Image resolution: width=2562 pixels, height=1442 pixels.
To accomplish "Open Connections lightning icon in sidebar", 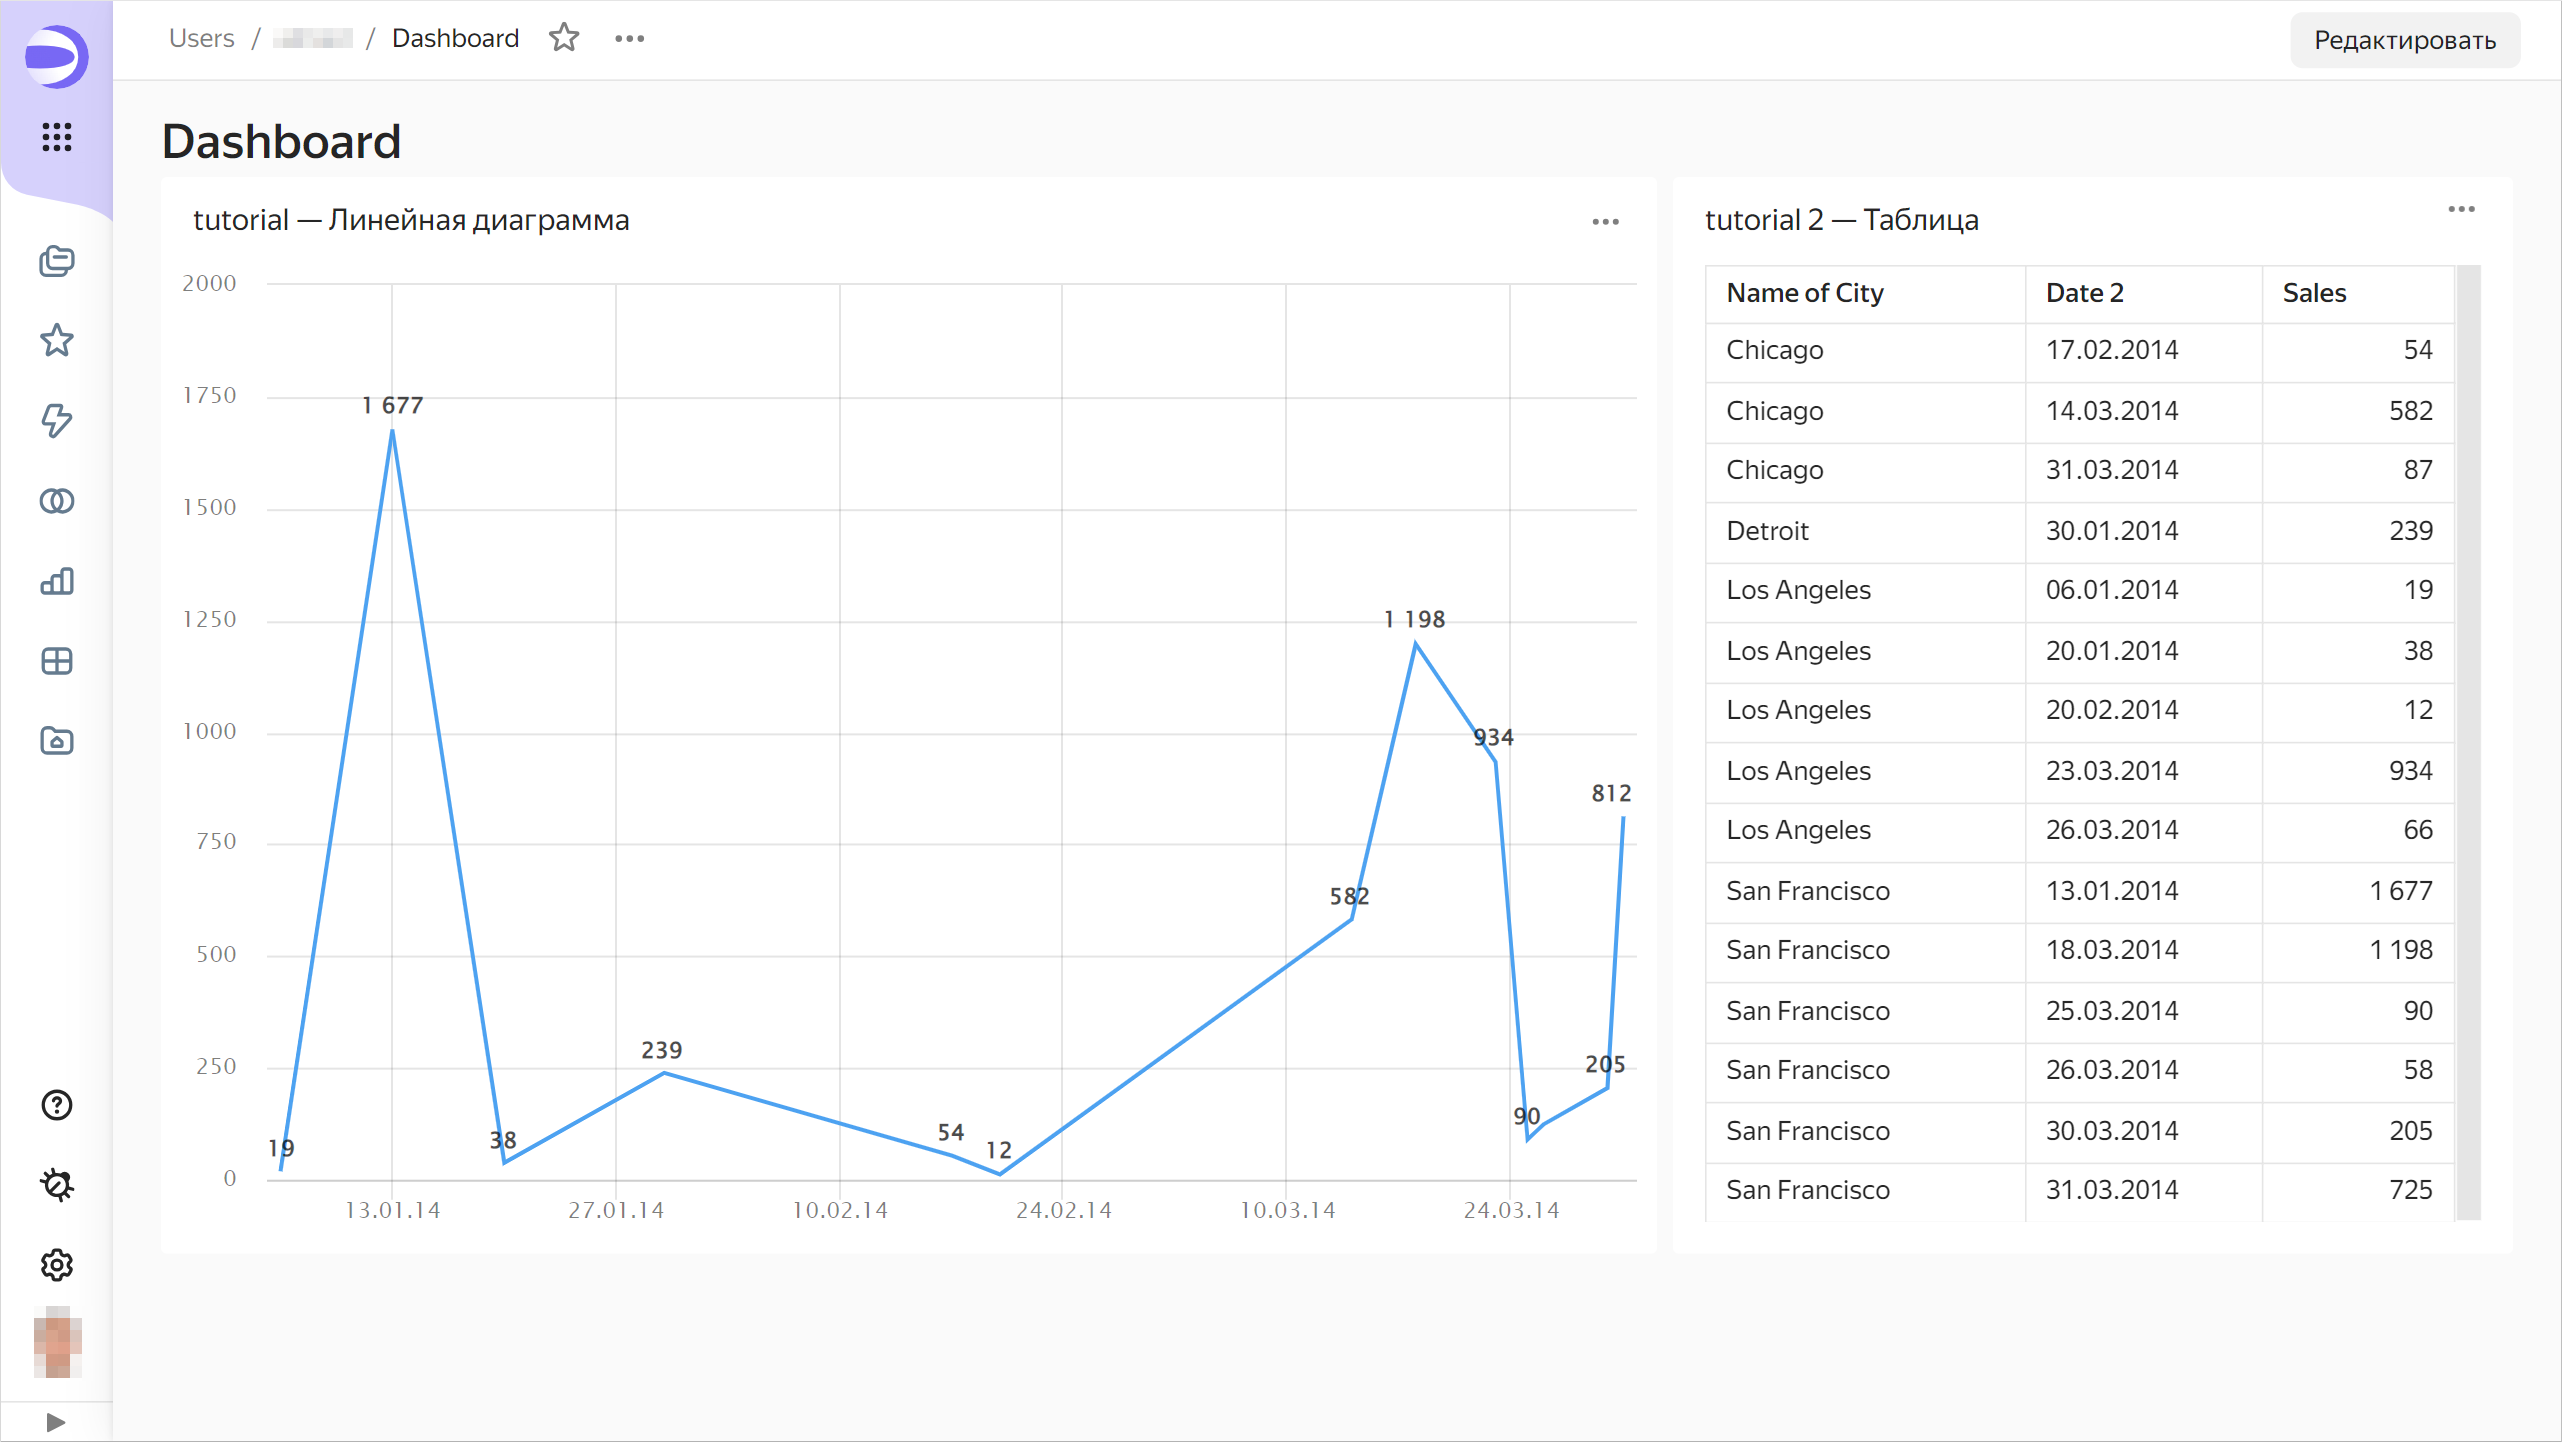I will tap(56, 421).
